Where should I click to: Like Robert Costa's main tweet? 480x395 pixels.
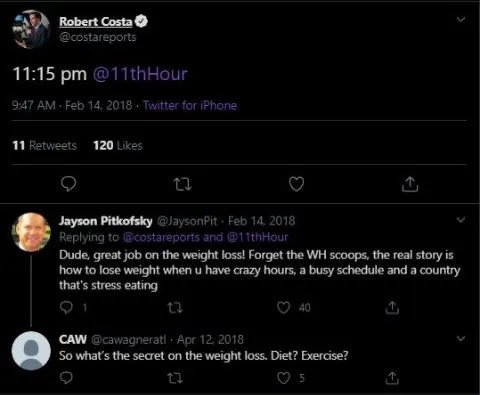point(296,184)
